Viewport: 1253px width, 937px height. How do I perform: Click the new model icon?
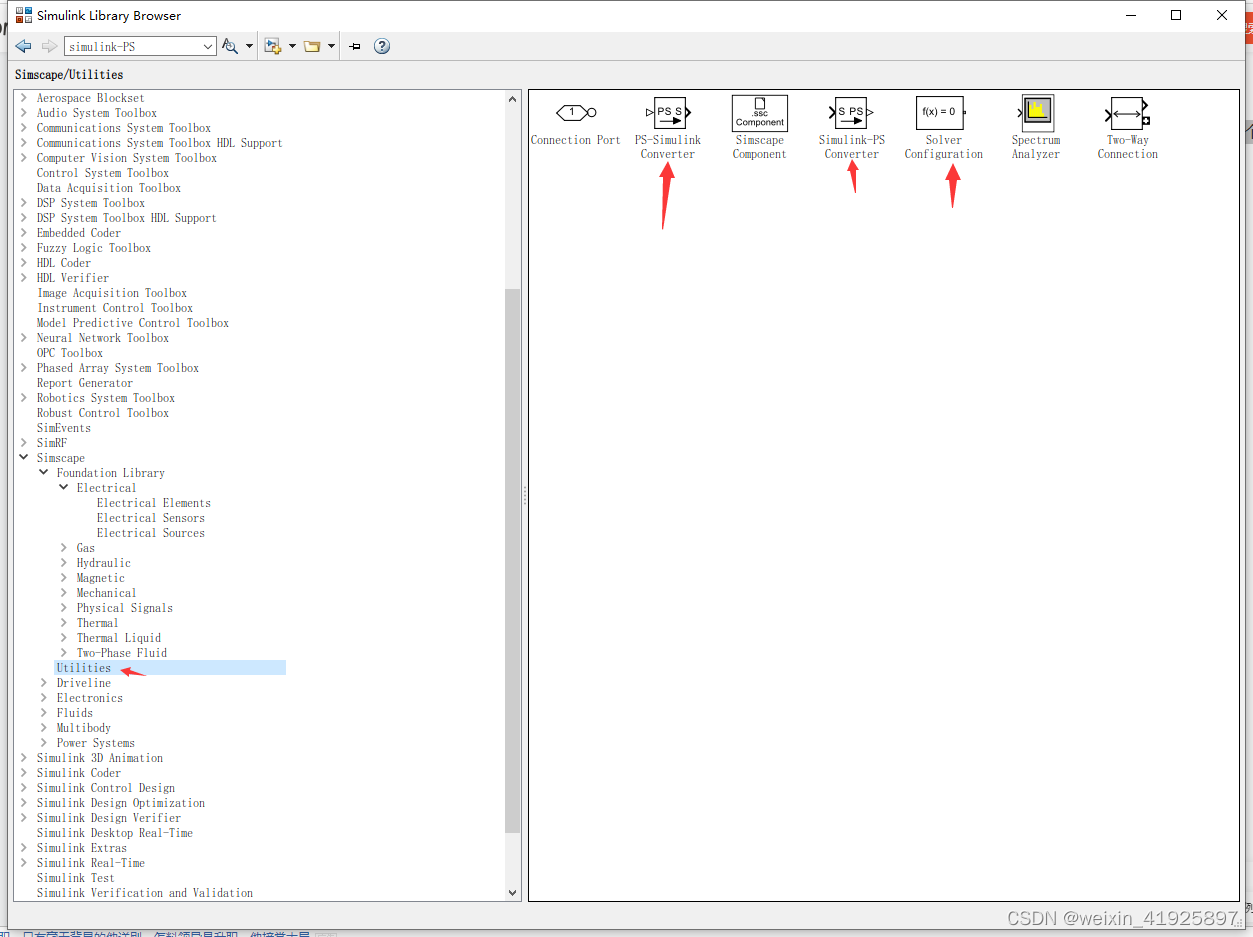[272, 46]
